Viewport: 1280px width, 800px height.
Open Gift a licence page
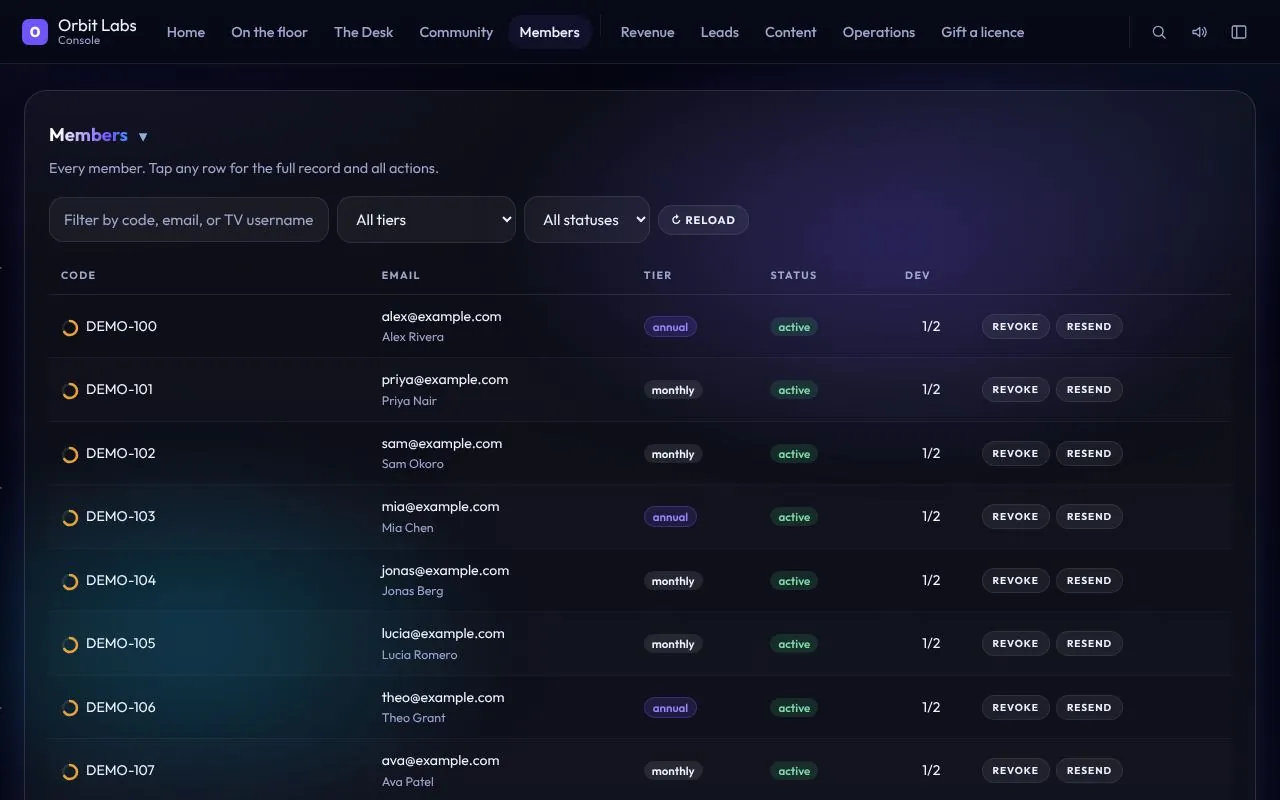983,32
